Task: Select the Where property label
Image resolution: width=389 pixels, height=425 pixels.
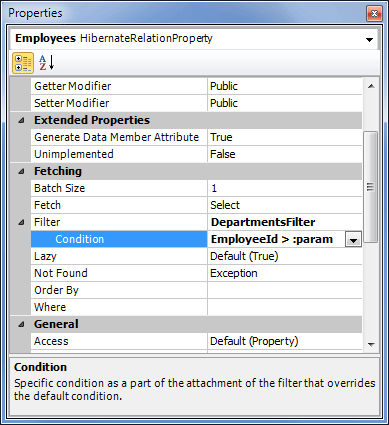Action: click(50, 307)
